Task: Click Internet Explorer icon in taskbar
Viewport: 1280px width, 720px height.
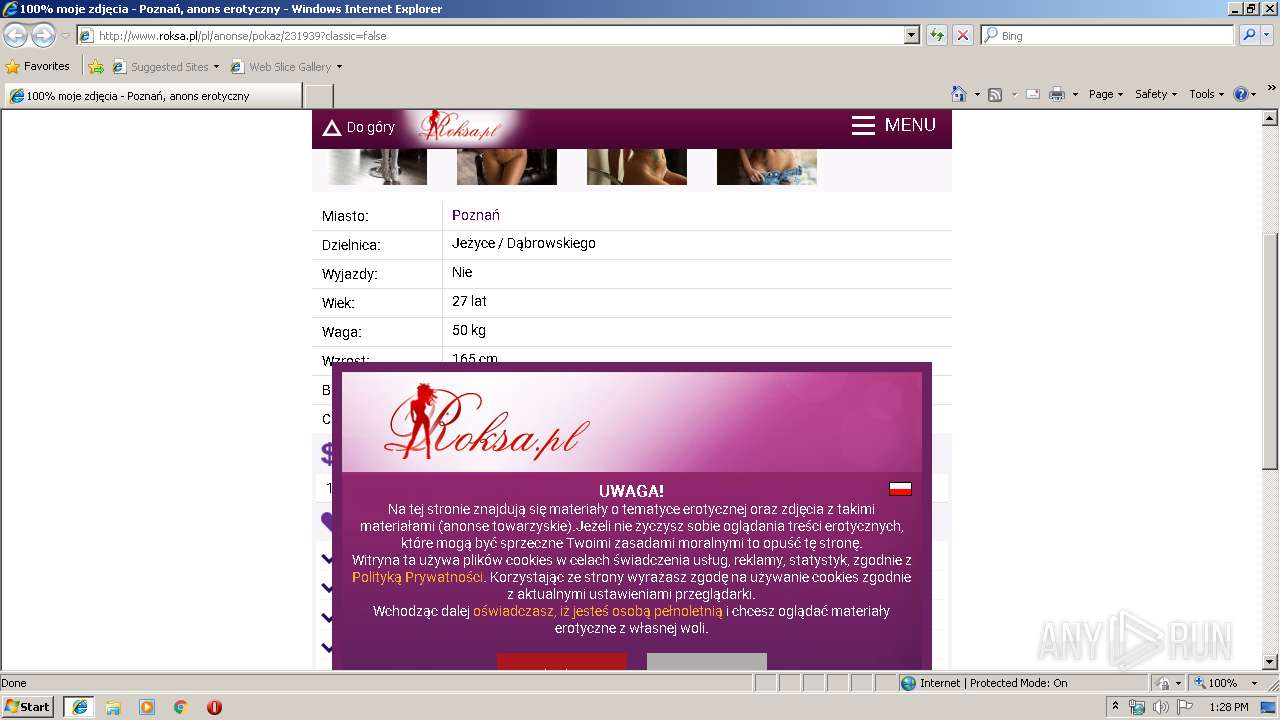Action: tap(79, 706)
